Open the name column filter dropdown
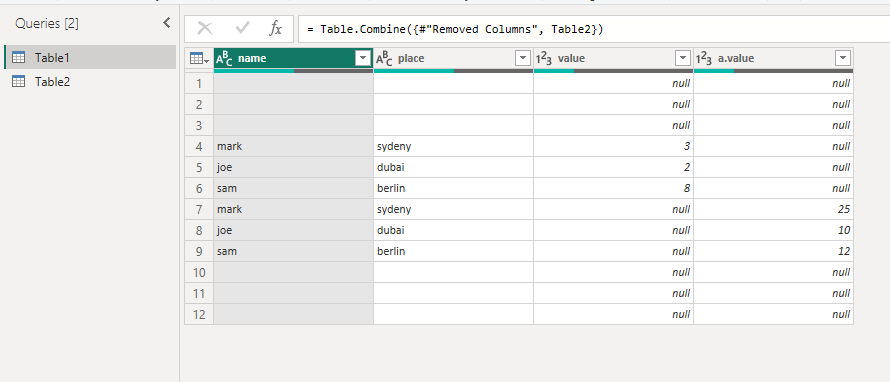890x382 pixels. [x=362, y=58]
